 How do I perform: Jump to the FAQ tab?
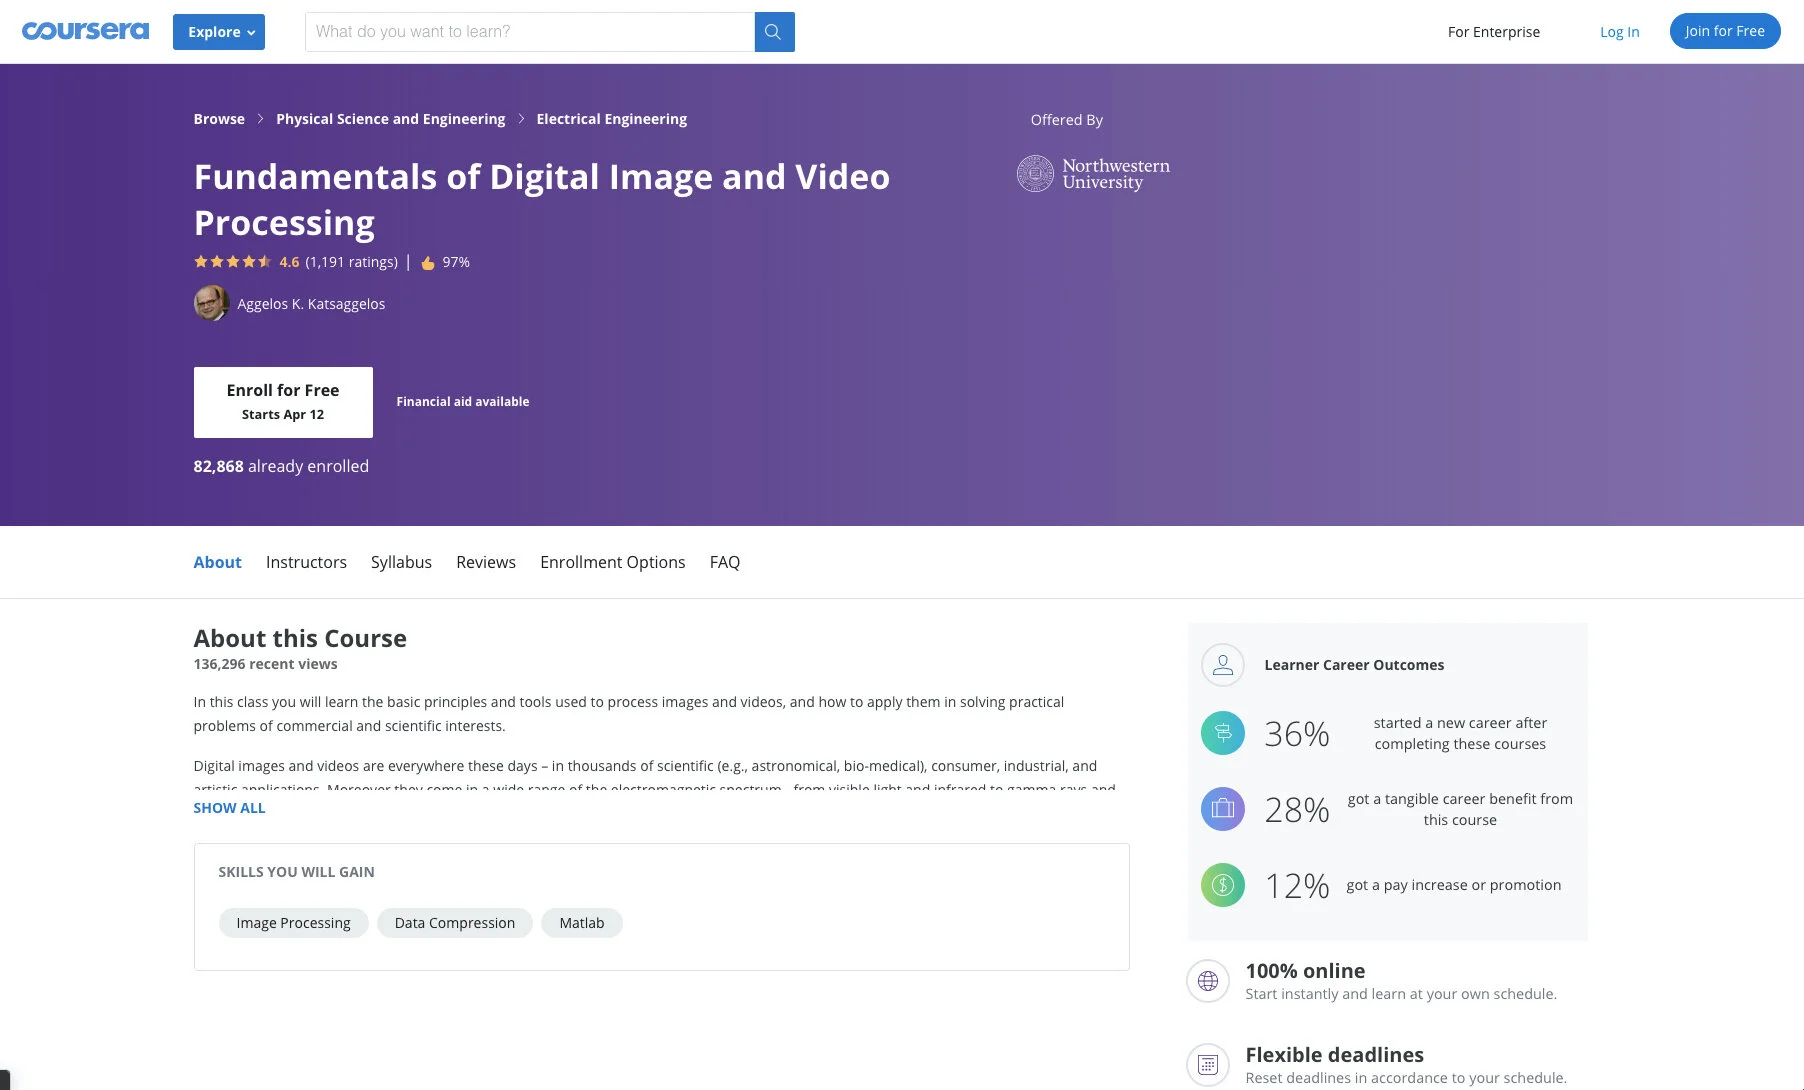[725, 562]
